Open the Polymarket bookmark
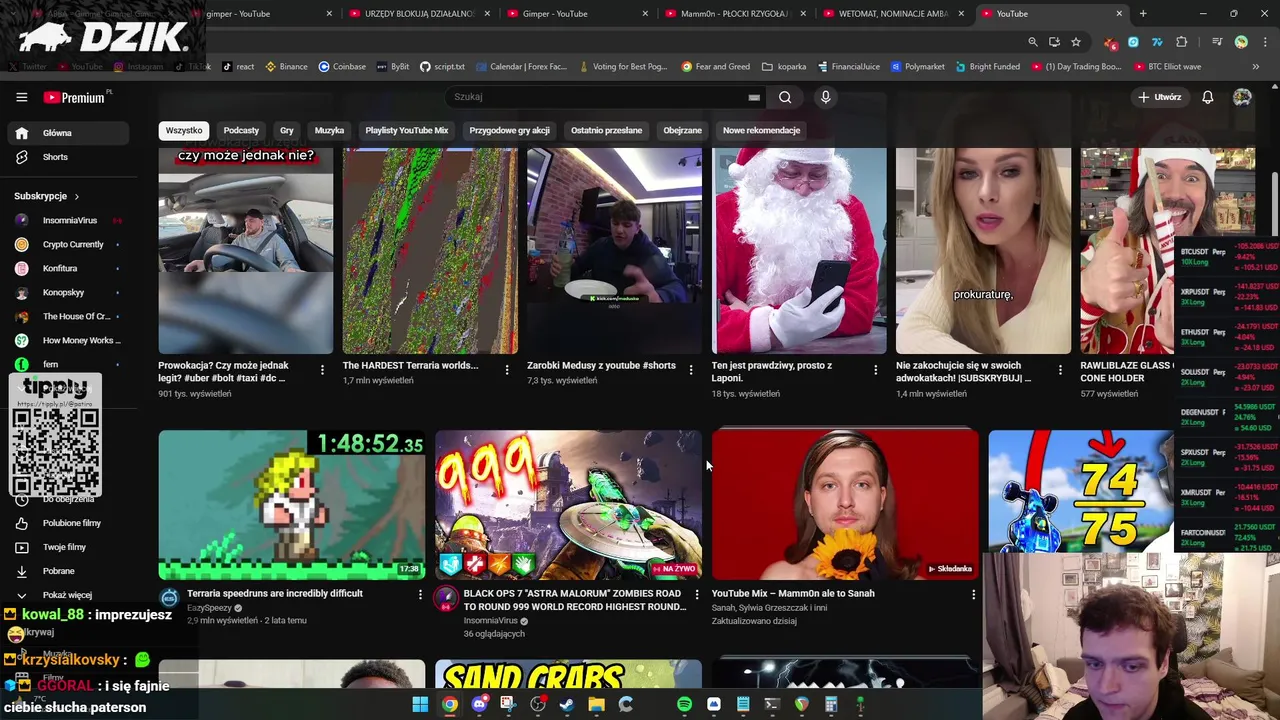The image size is (1280, 720). click(917, 66)
